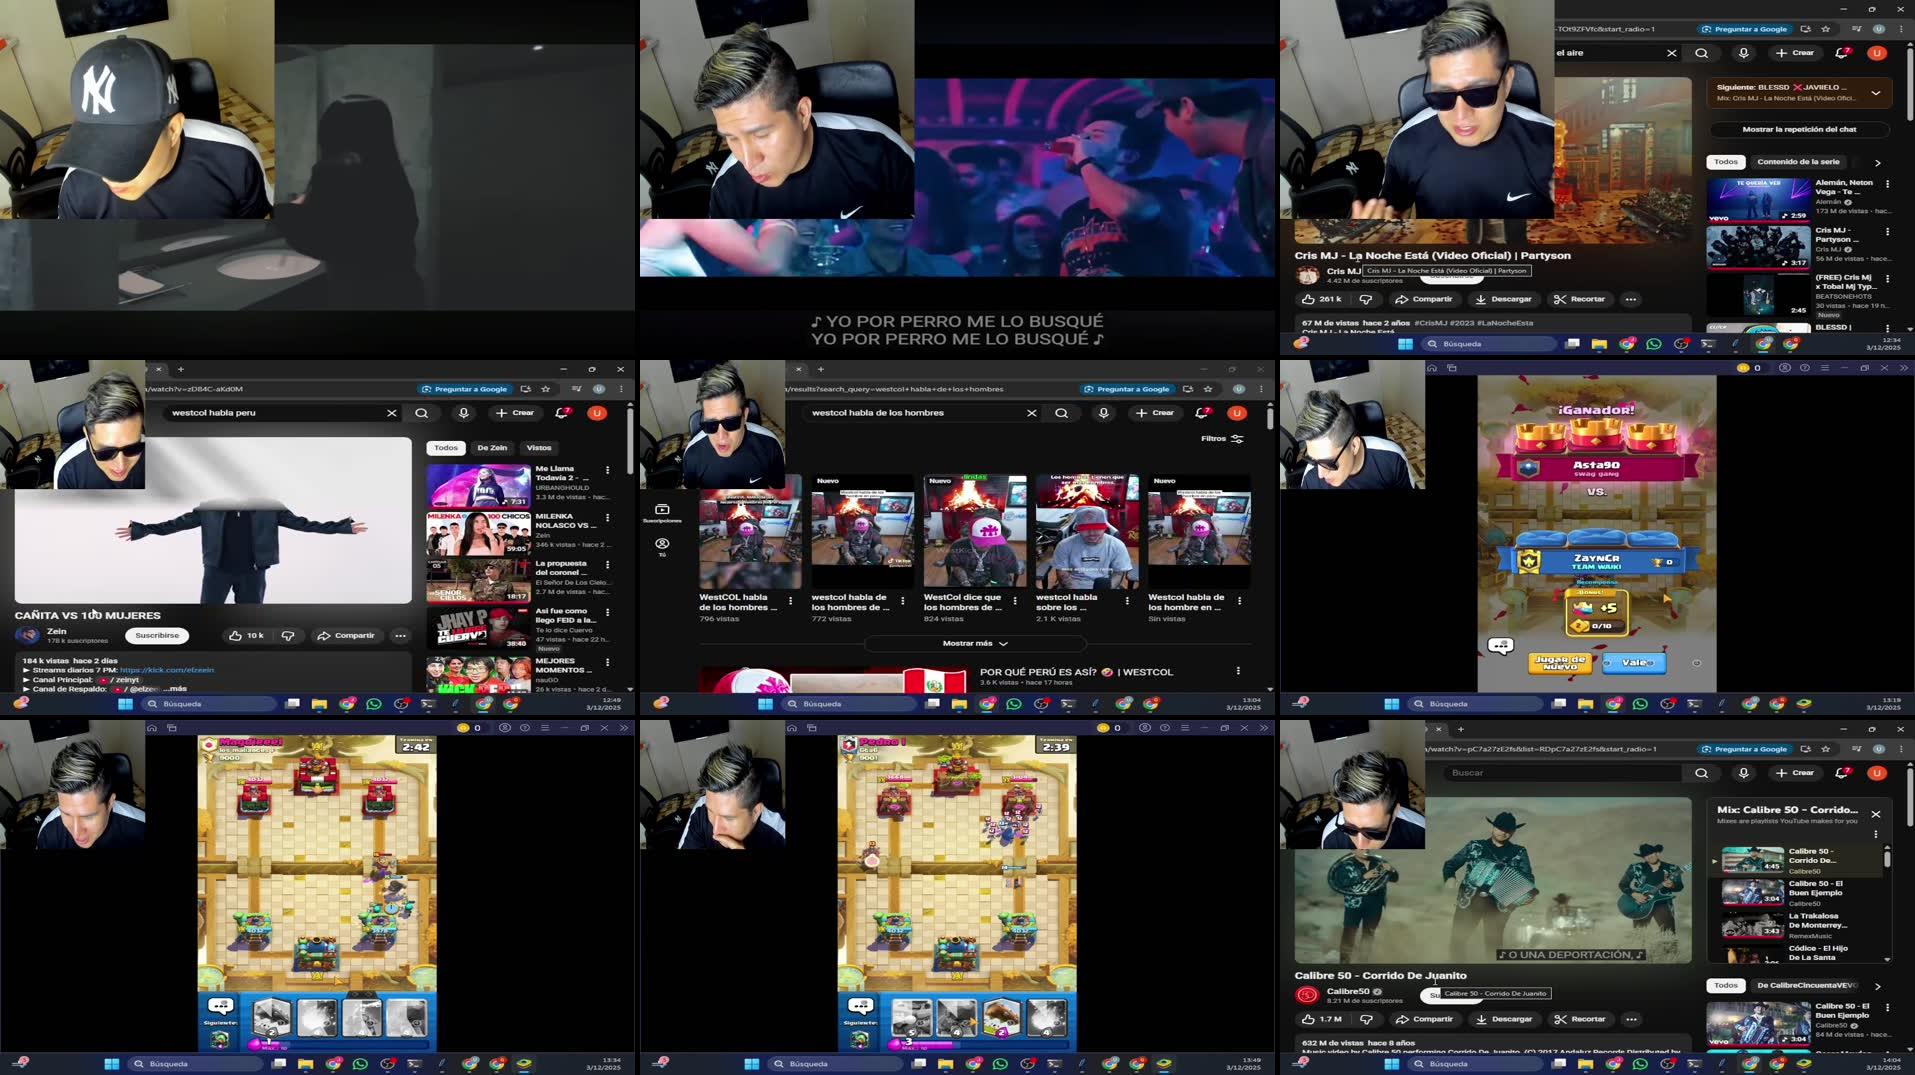Open the three-dot menu on Descargar row
This screenshot has height=1075, width=1915.
pyautogui.click(x=1630, y=299)
